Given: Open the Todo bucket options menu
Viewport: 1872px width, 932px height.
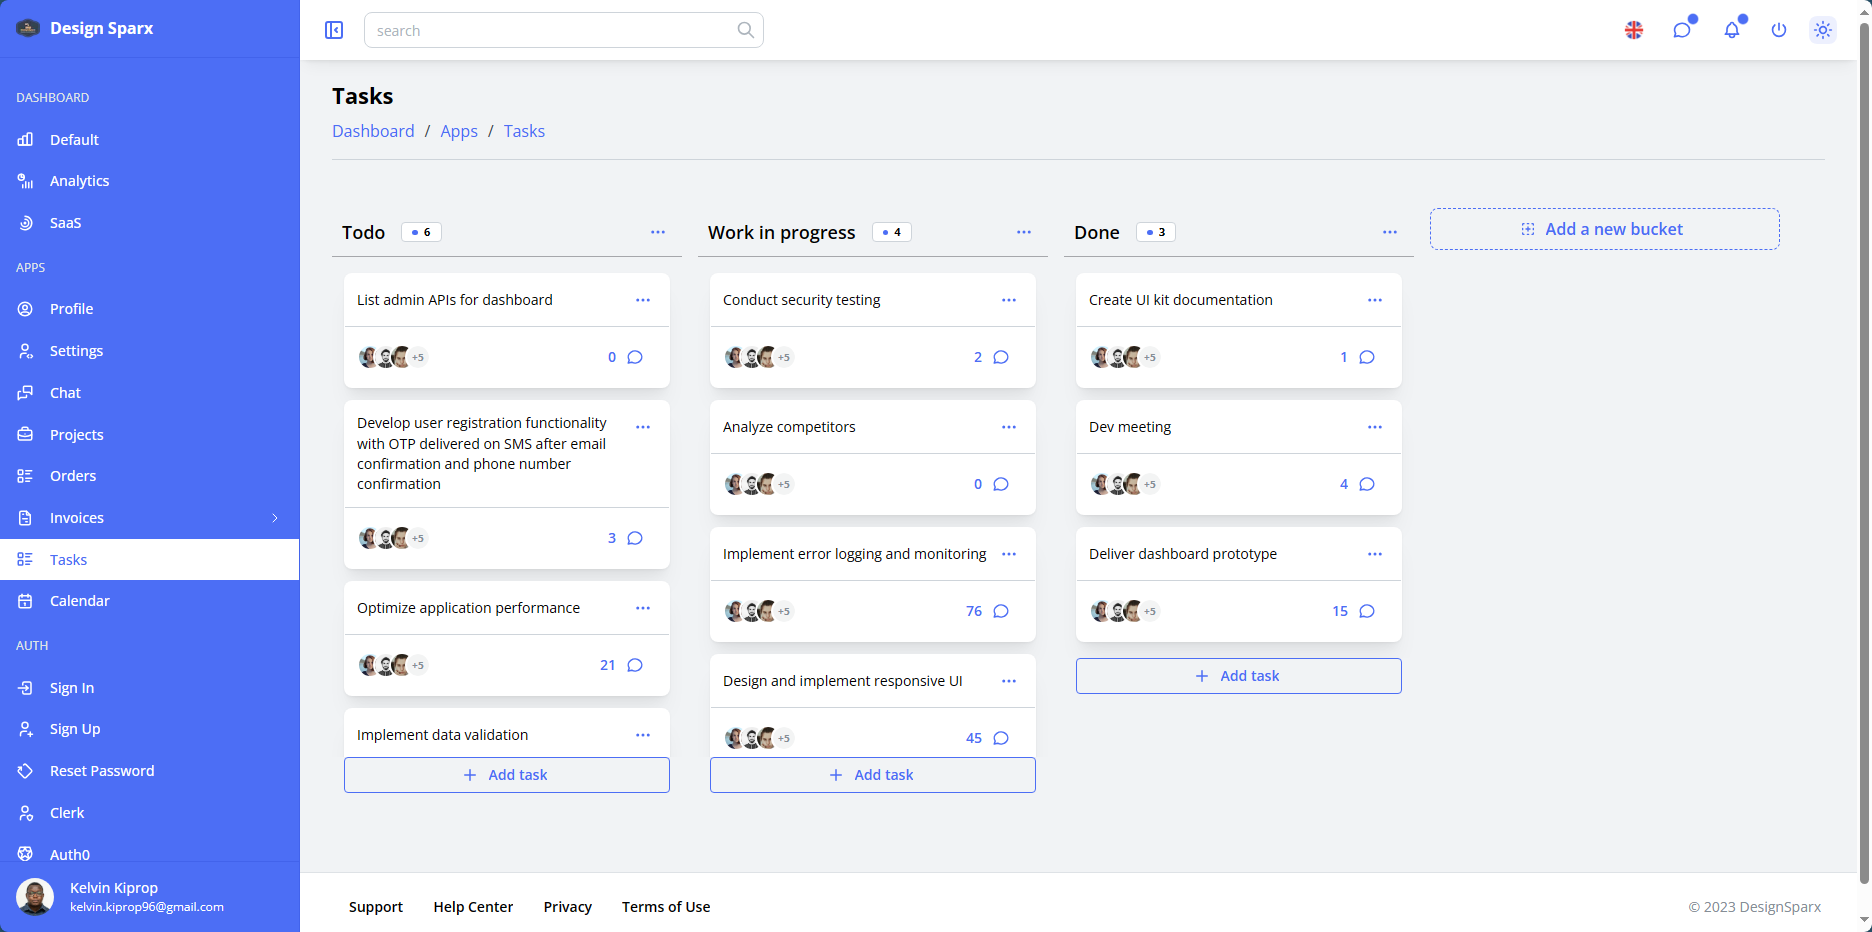Looking at the screenshot, I should coord(658,232).
